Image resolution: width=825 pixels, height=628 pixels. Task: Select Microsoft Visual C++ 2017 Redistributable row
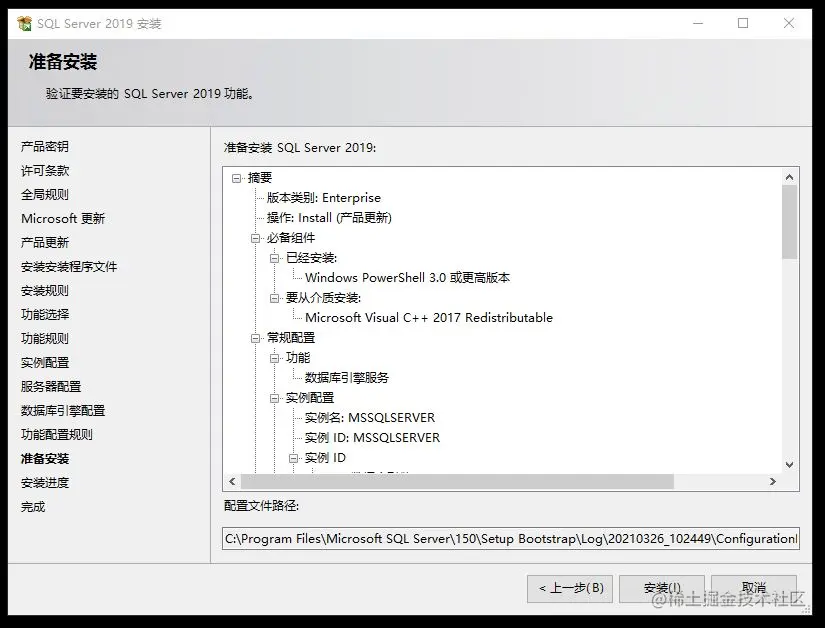pyautogui.click(x=429, y=318)
